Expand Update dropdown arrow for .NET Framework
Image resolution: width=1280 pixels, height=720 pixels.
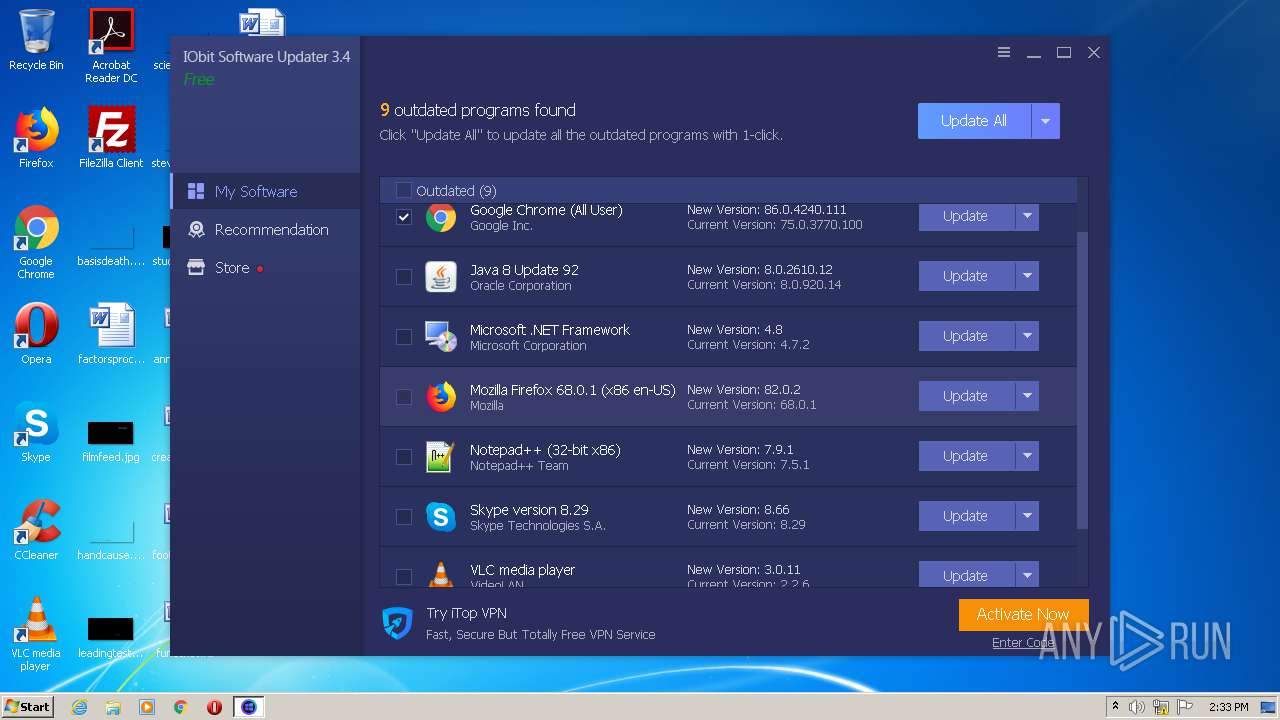1027,336
